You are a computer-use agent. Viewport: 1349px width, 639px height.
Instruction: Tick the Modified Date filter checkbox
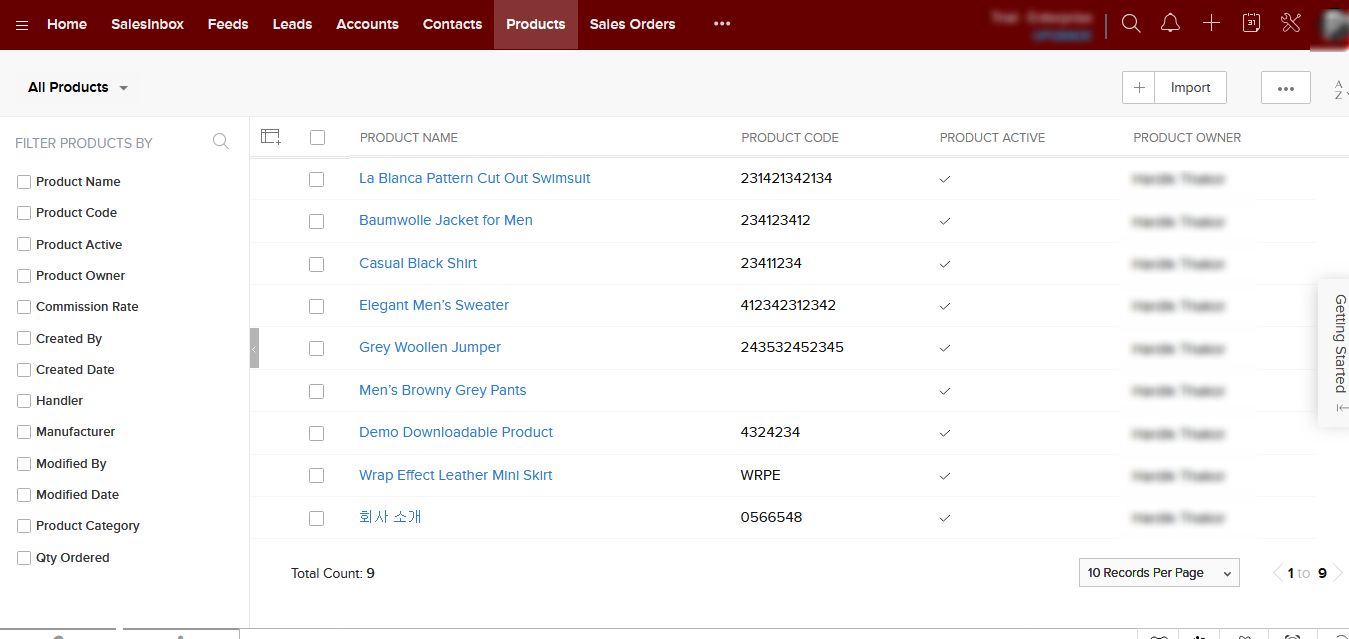coord(24,494)
